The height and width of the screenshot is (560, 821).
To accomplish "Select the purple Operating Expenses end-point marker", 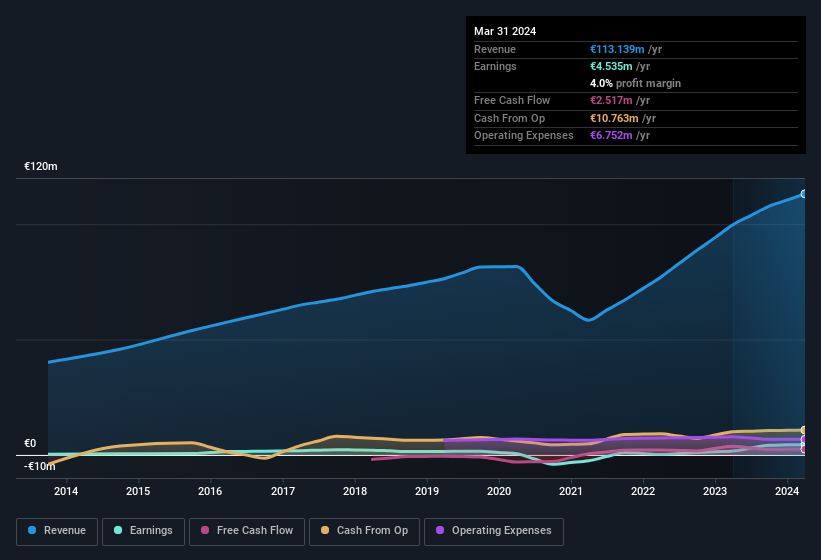I will pos(803,439).
